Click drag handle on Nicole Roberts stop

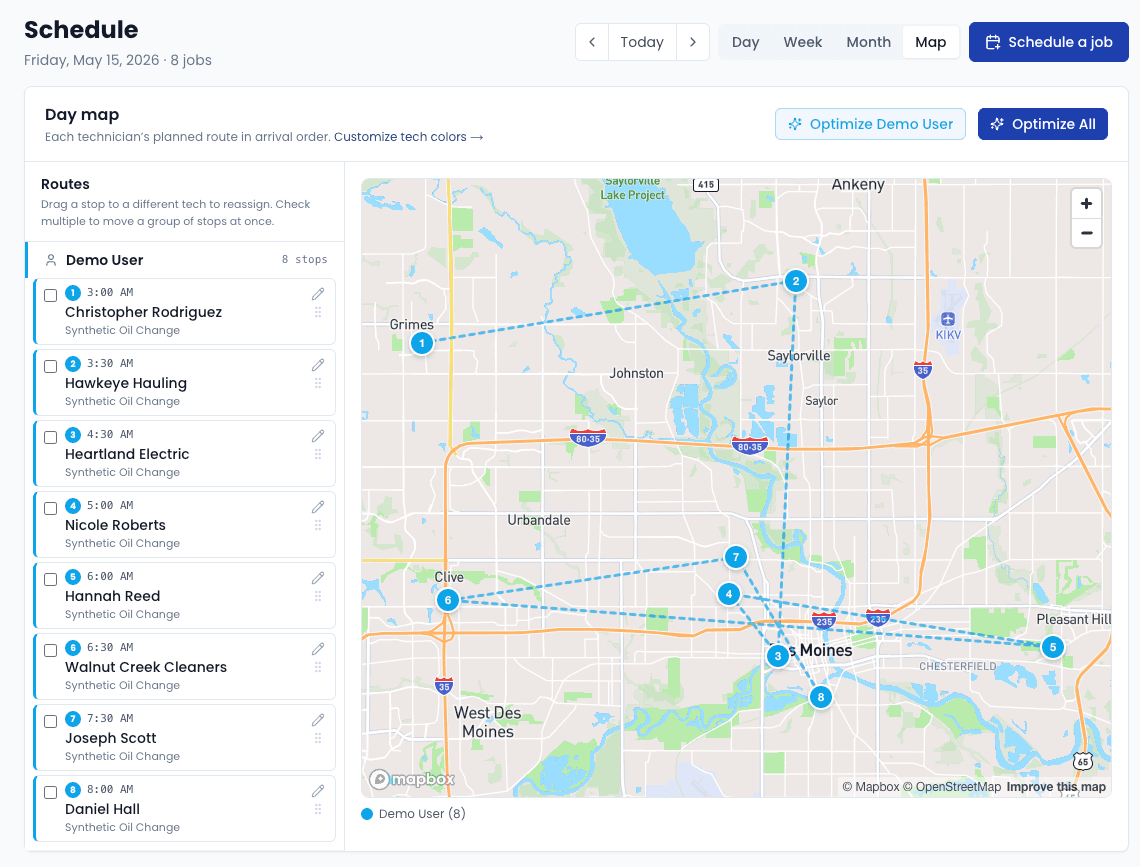318,525
